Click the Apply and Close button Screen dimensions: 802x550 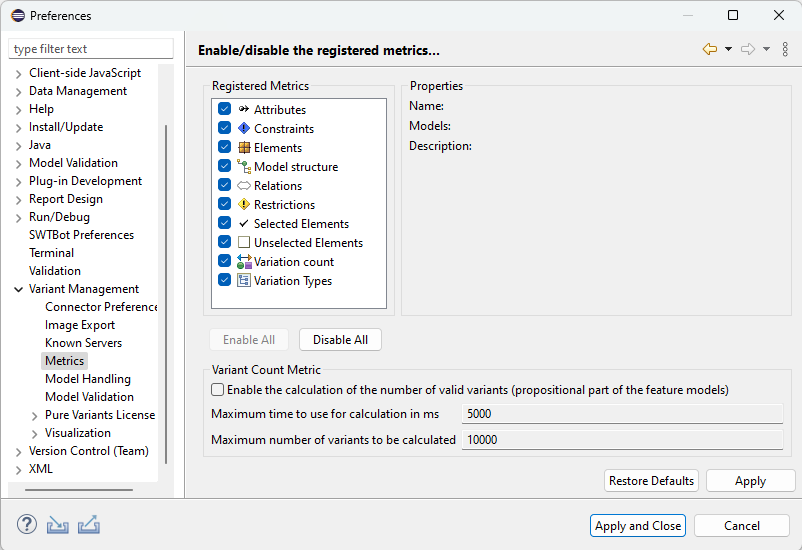pyautogui.click(x=638, y=526)
